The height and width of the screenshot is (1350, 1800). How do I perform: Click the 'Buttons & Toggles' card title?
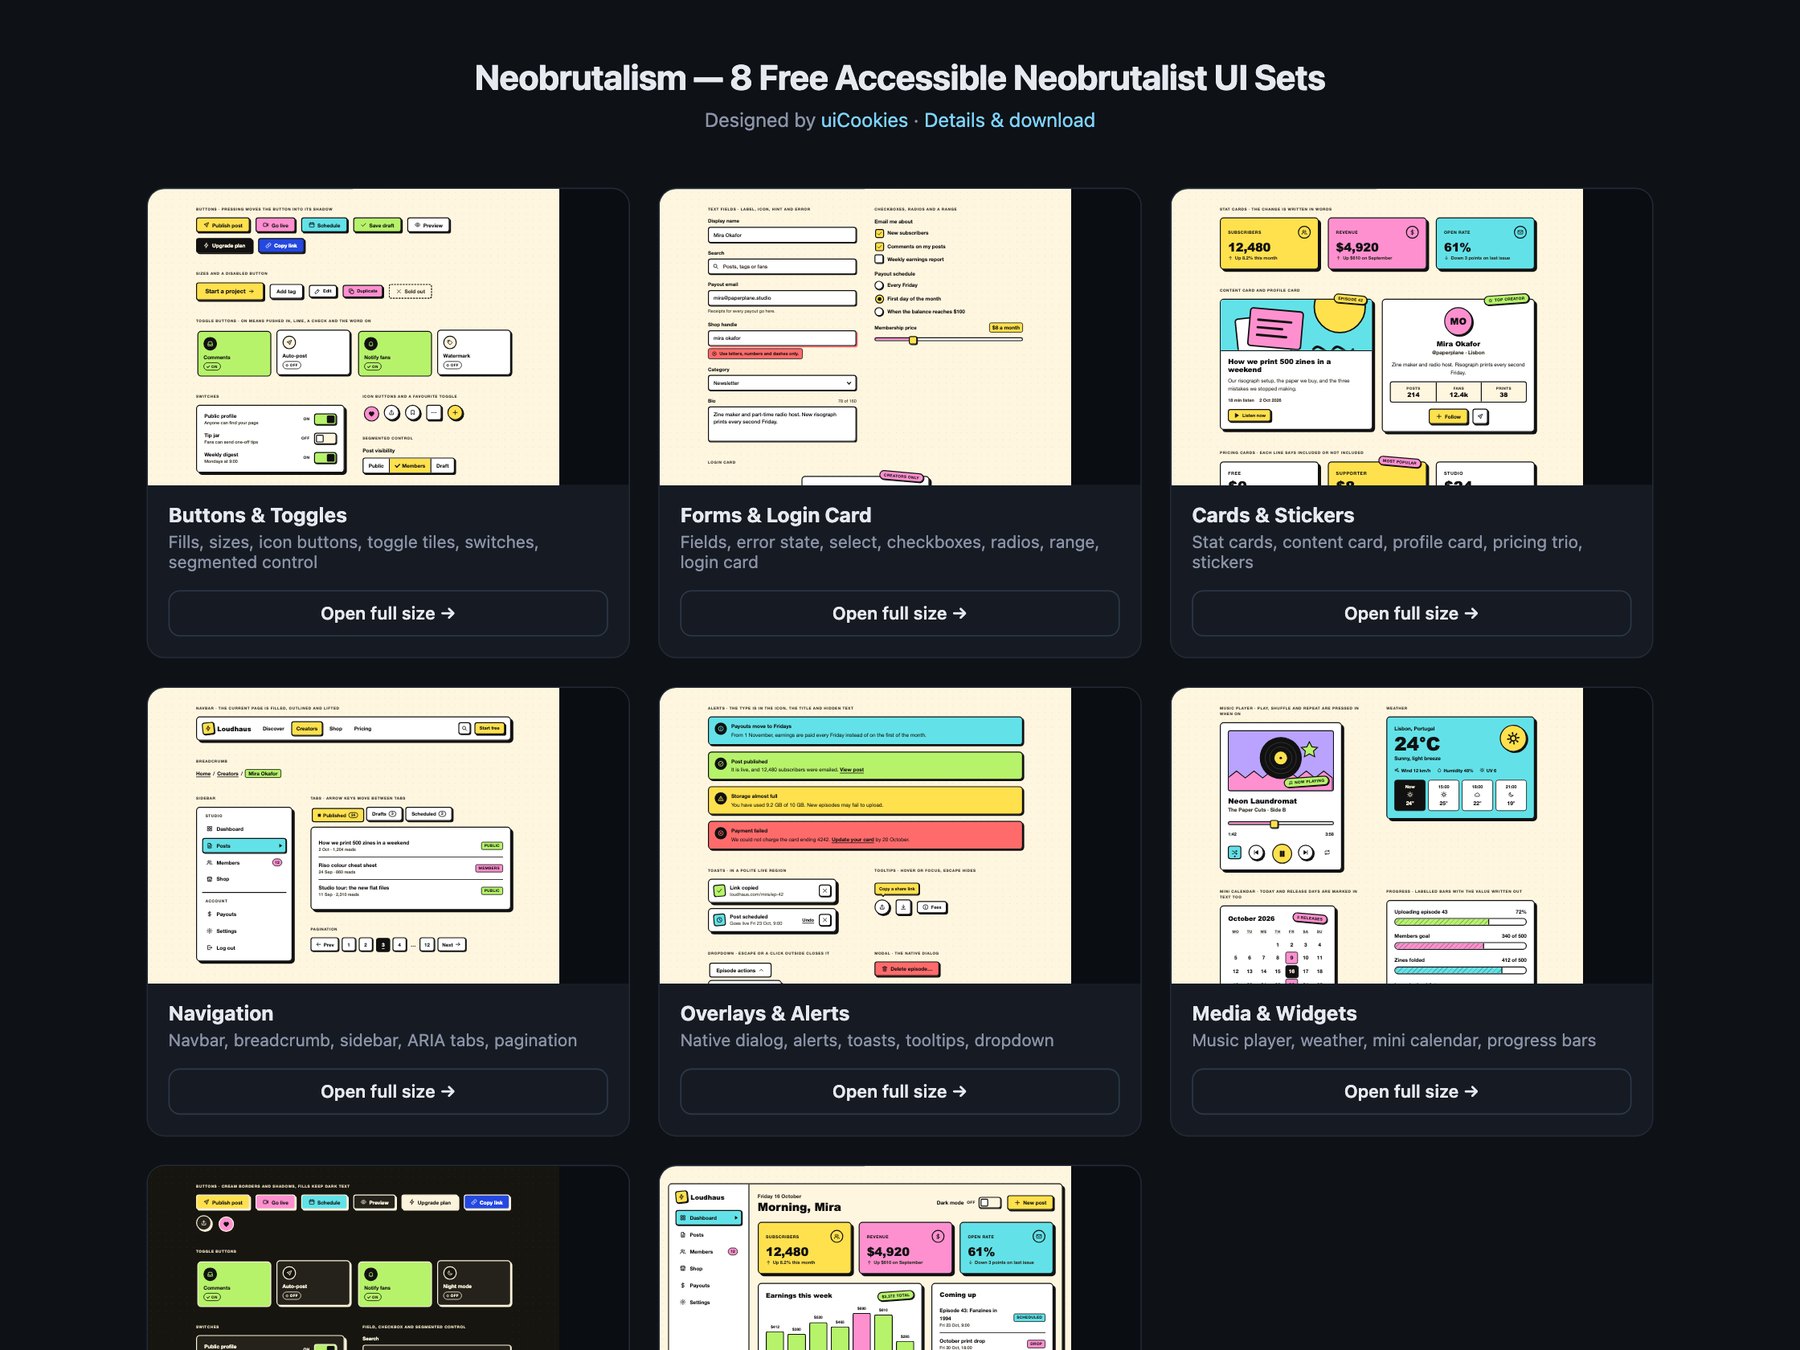click(258, 515)
